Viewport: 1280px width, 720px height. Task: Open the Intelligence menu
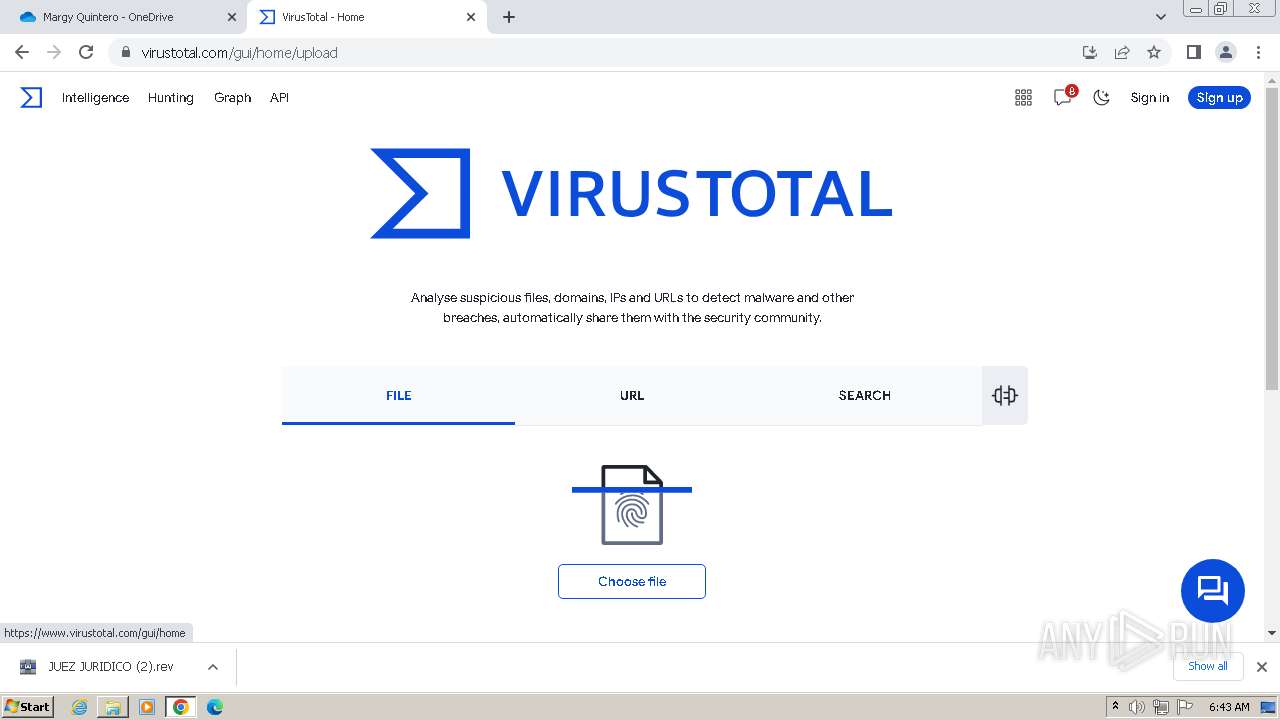pyautogui.click(x=95, y=97)
